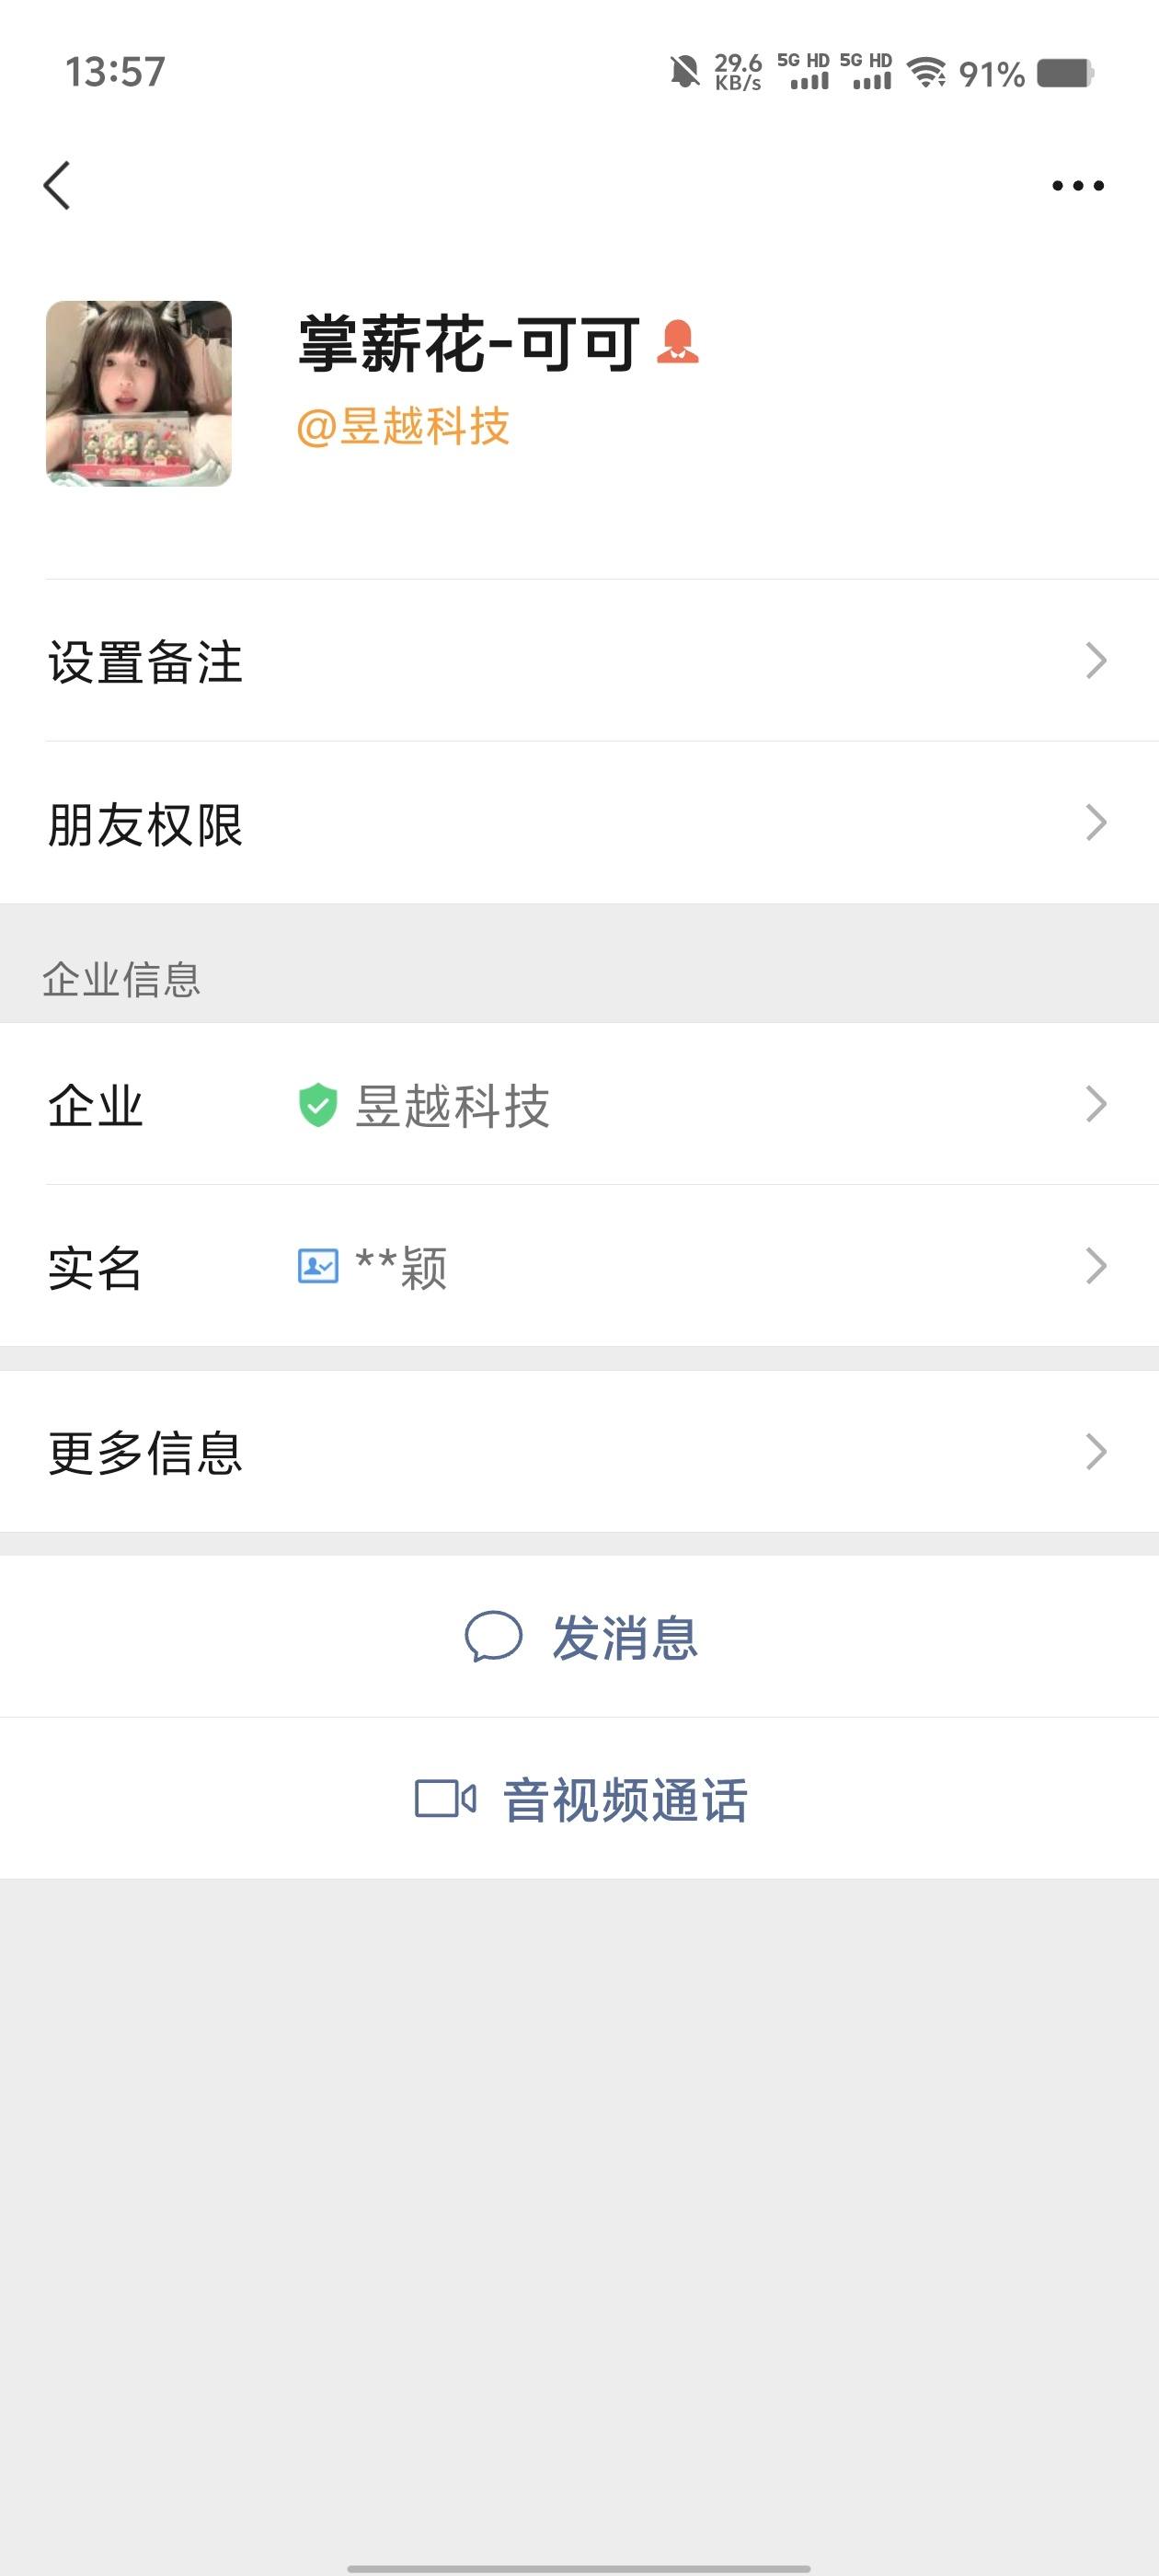Expand the 更多信息 chevron arrow

click(1096, 1452)
